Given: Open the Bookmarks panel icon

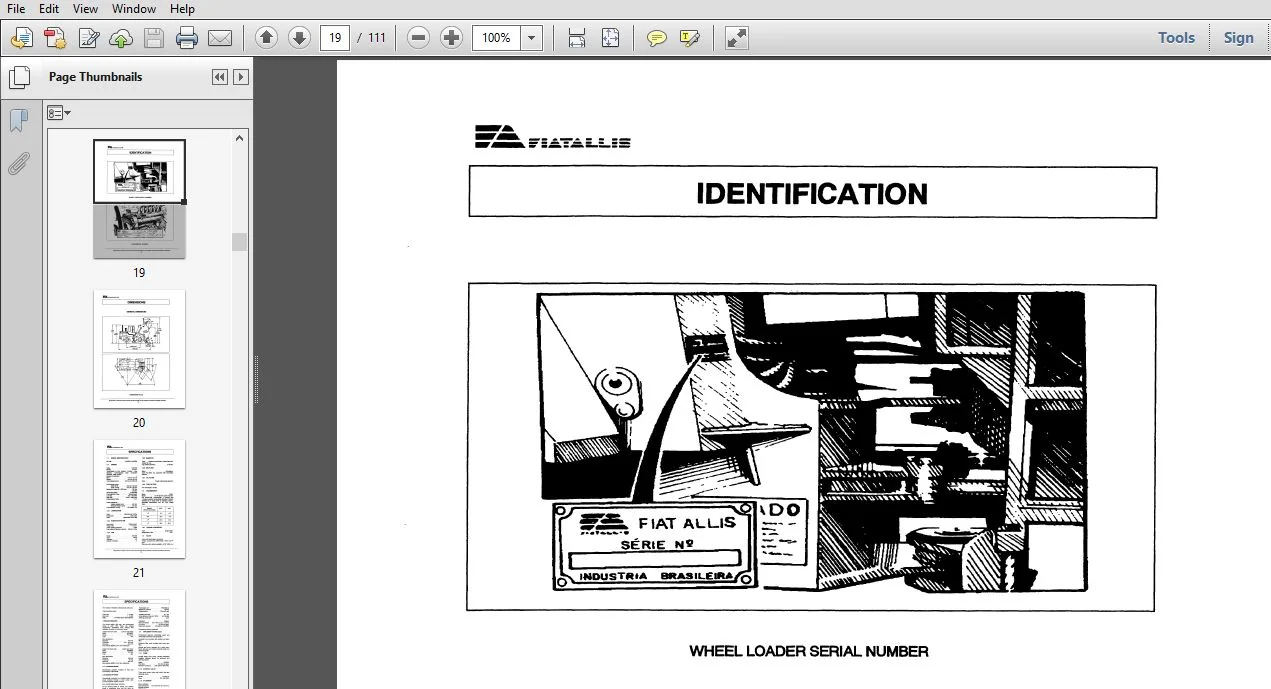Looking at the screenshot, I should click(x=18, y=121).
